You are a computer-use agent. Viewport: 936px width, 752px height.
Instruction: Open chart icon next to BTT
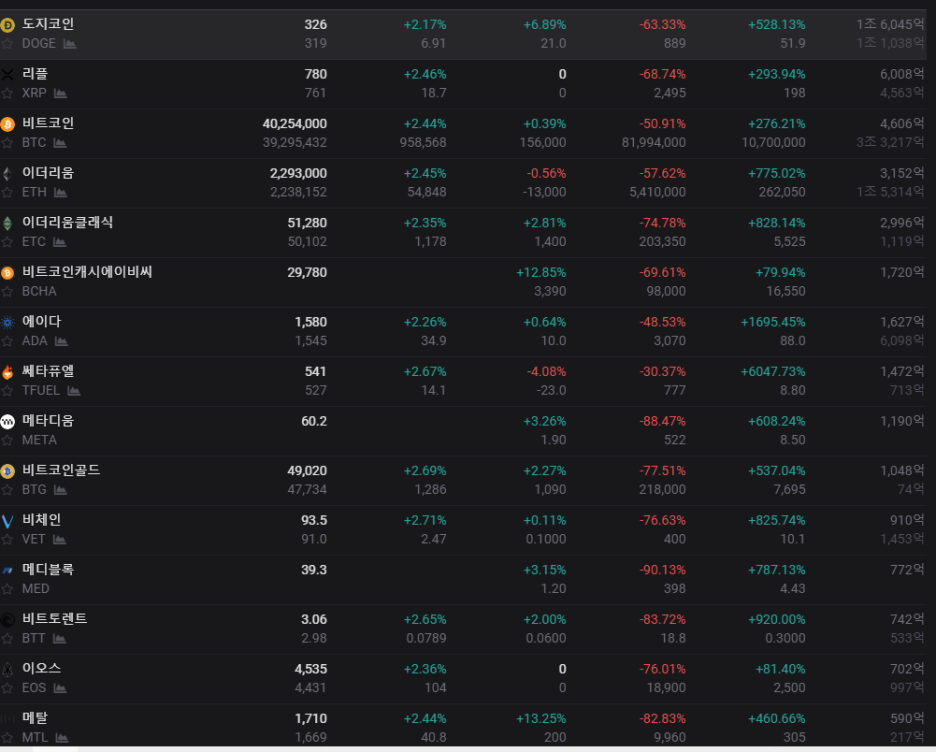coord(60,638)
